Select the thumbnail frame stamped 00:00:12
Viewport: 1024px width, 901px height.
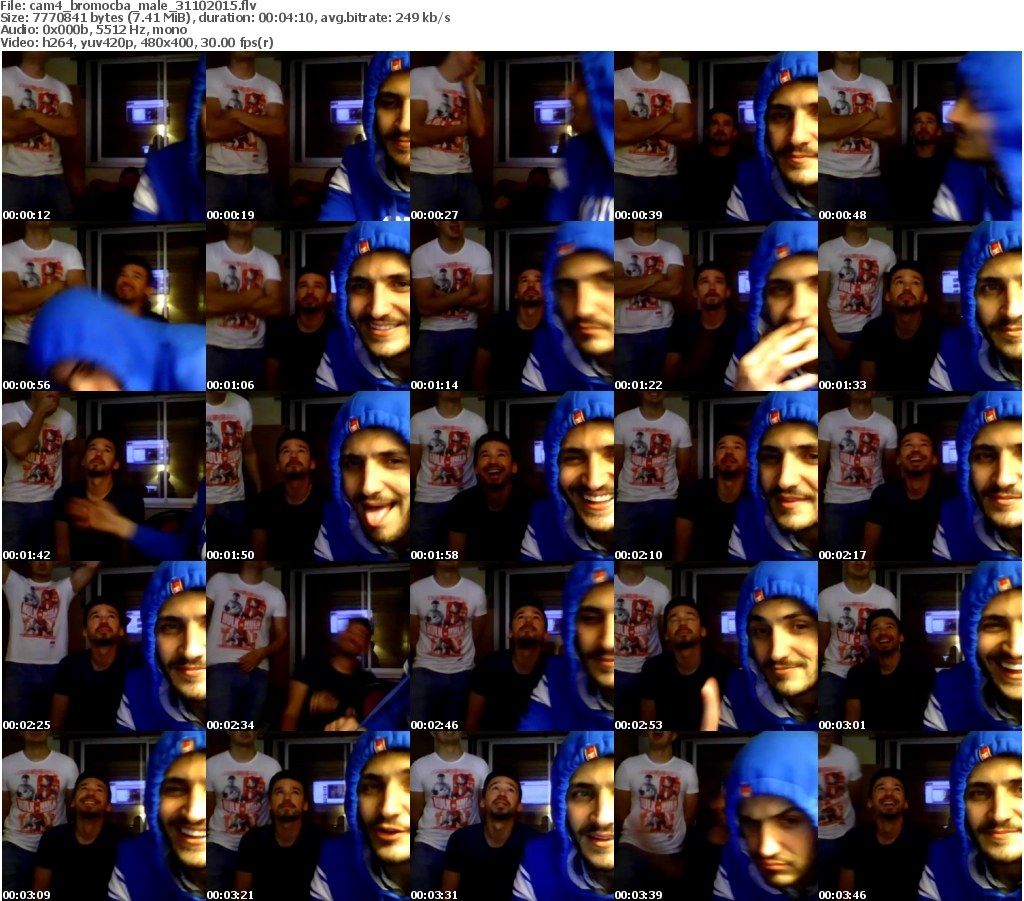[104, 136]
